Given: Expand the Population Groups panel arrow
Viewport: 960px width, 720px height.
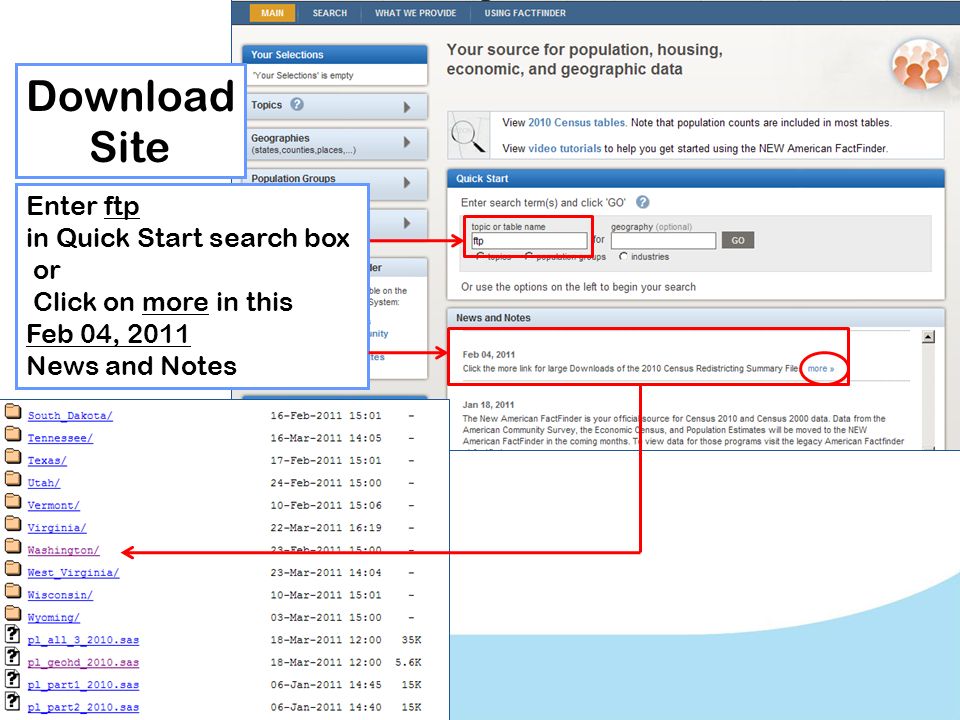Looking at the screenshot, I should (407, 182).
